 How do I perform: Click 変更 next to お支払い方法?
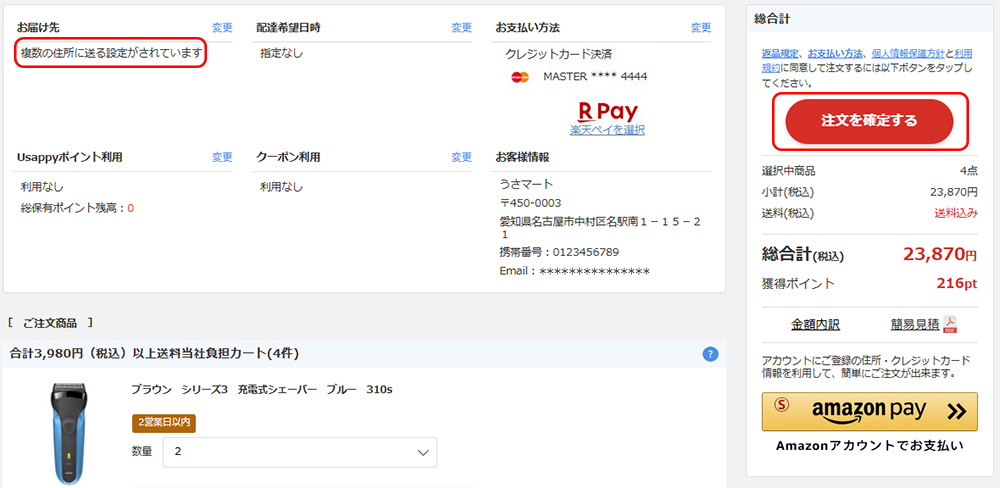tap(700, 27)
